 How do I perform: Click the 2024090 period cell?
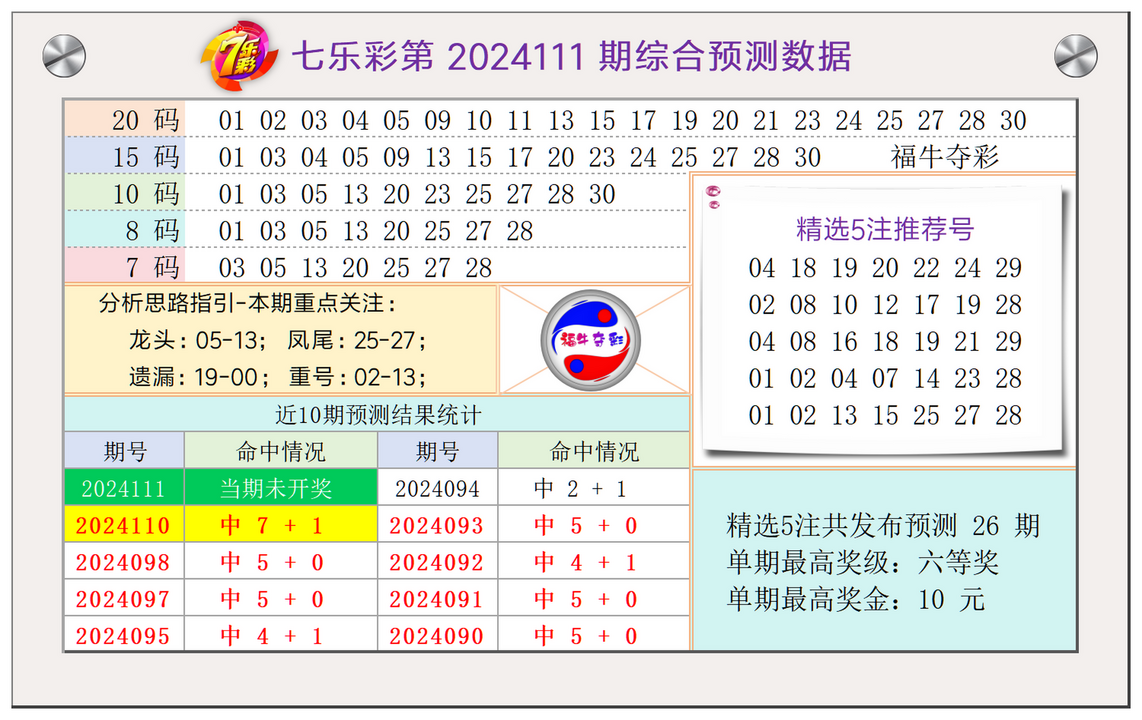[x=438, y=635]
